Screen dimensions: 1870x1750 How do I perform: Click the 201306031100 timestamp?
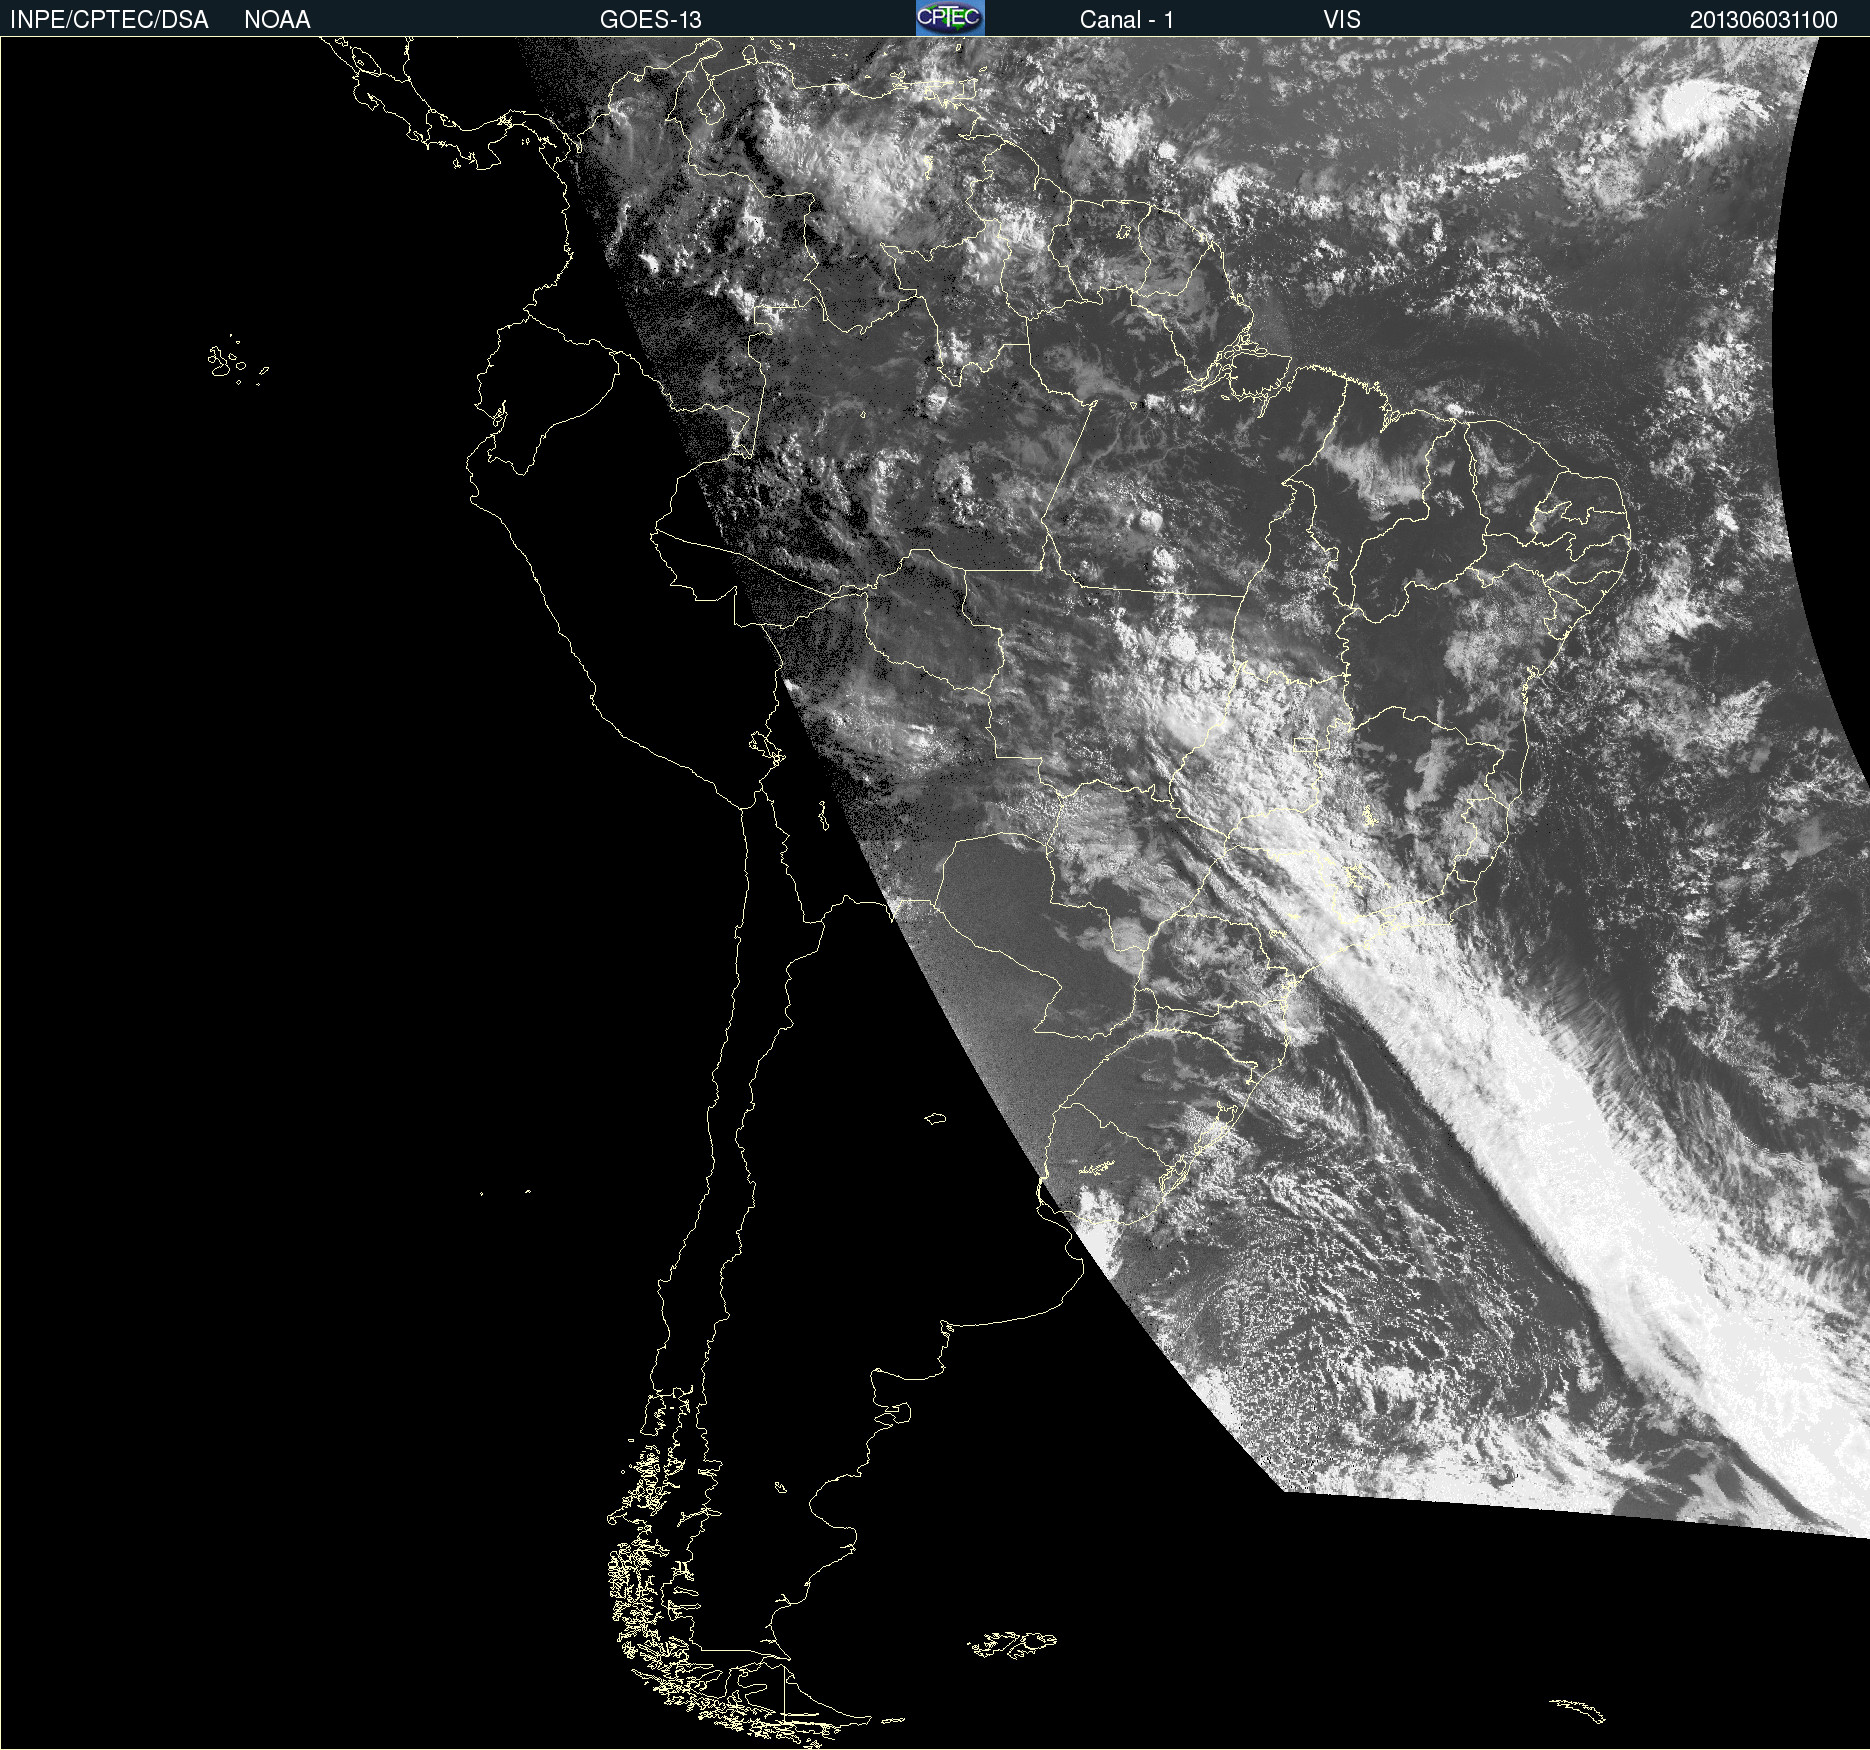pos(1764,20)
